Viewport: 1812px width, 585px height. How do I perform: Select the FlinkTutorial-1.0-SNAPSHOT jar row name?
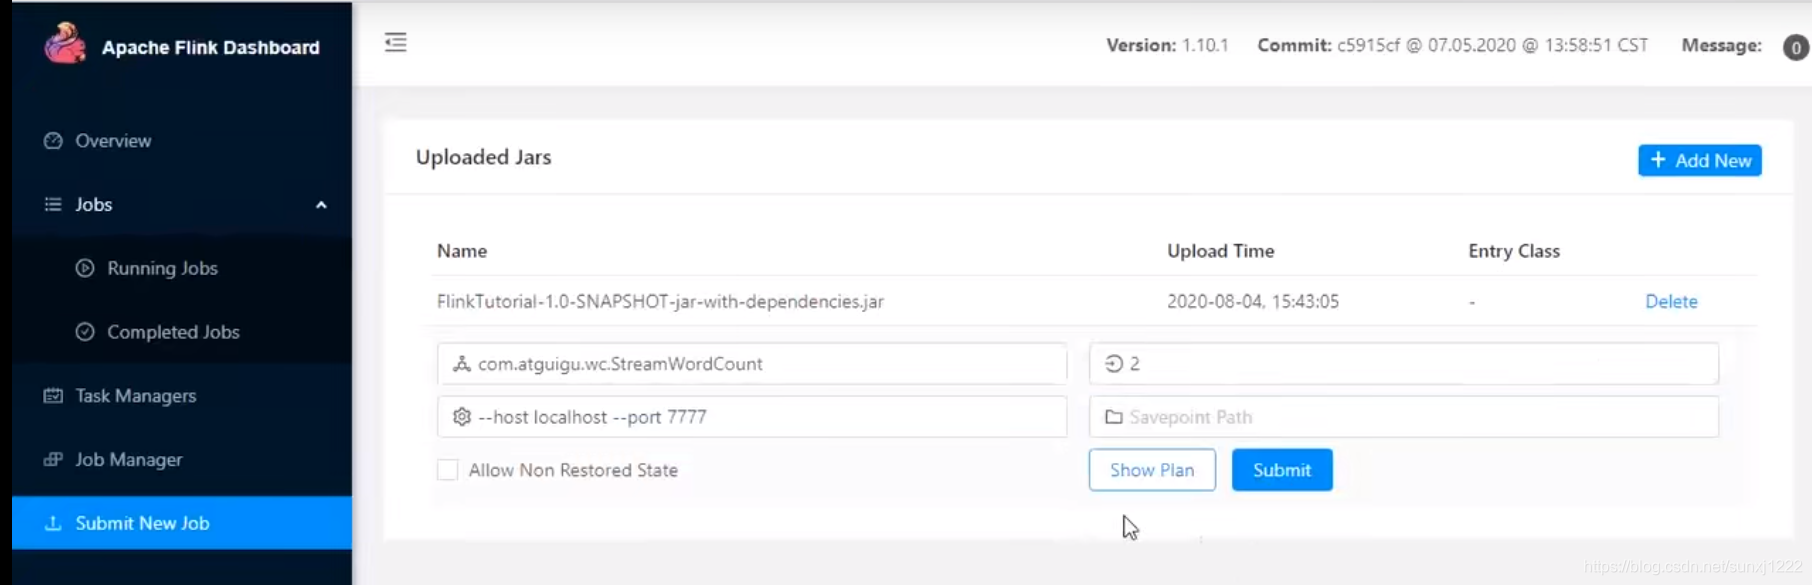(x=660, y=301)
